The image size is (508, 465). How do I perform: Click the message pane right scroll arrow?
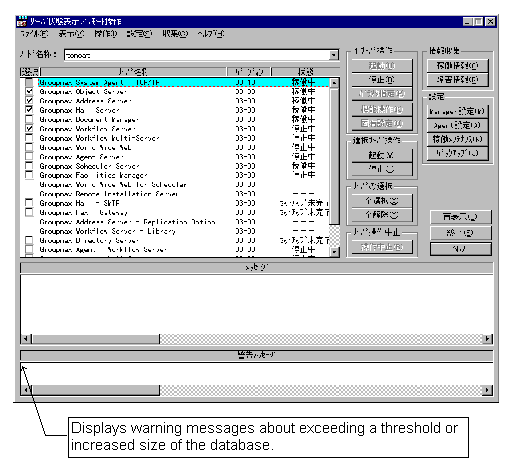(x=488, y=339)
